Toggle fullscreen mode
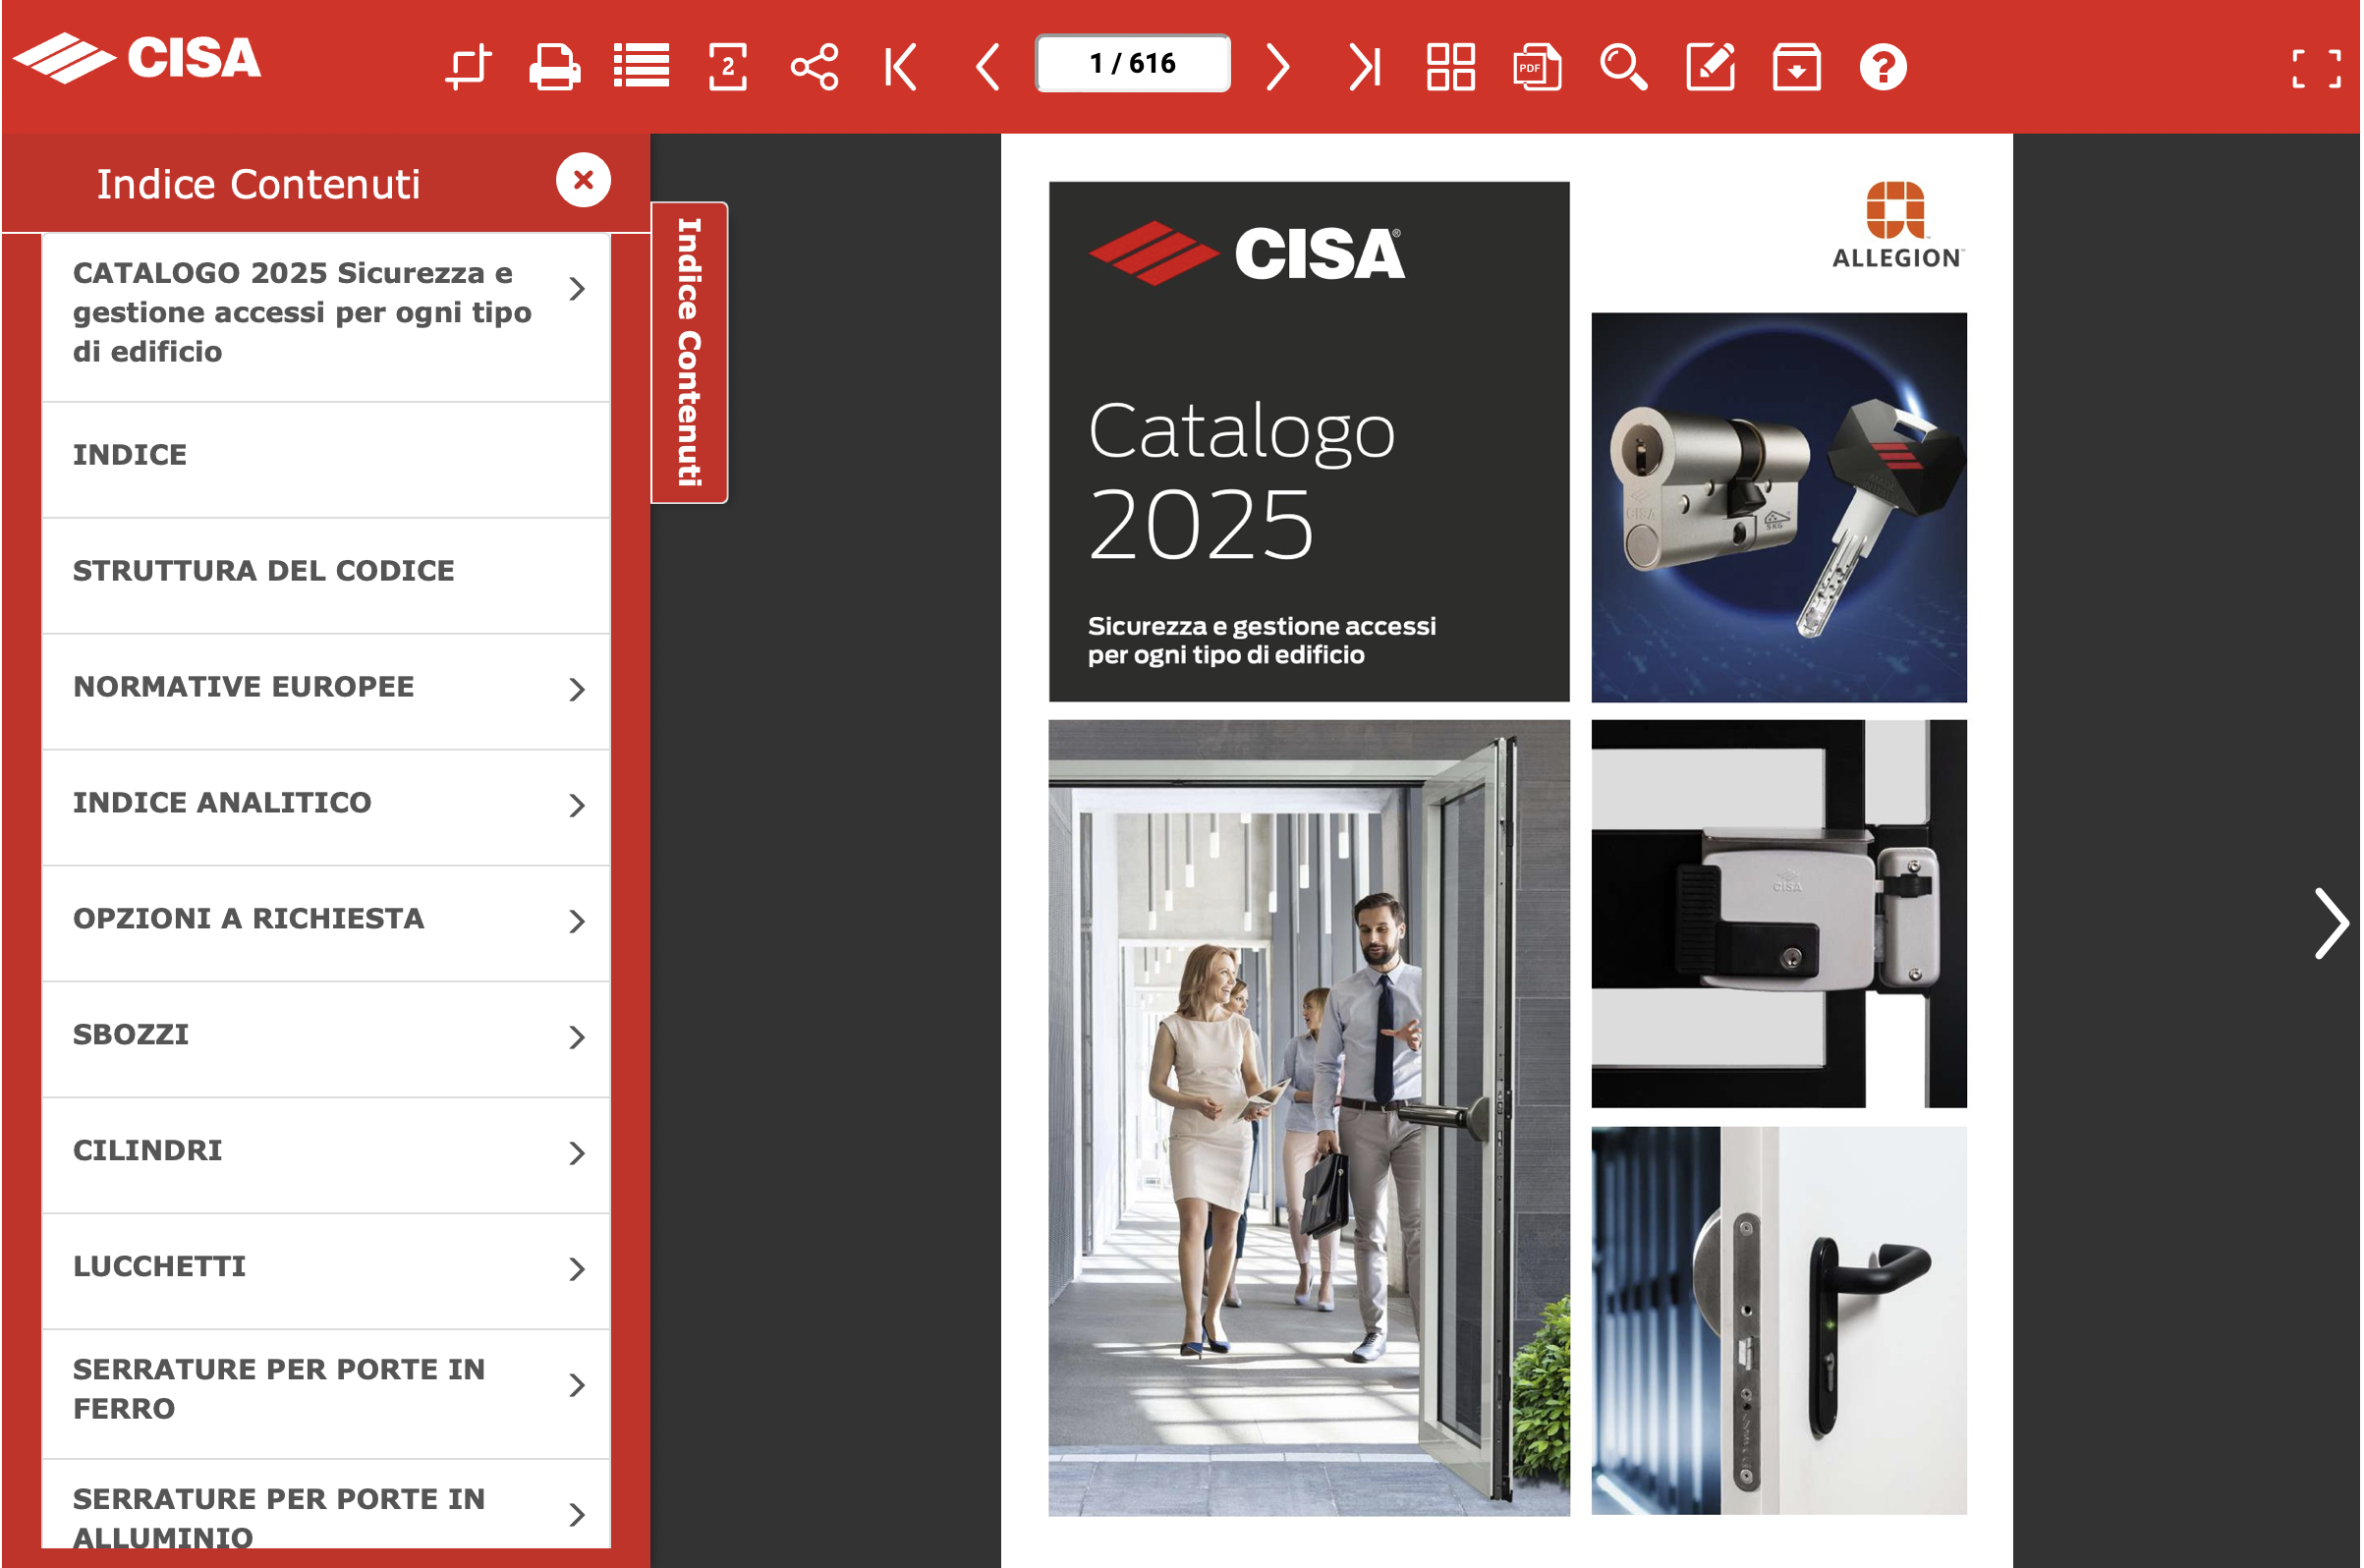This screenshot has height=1568, width=2364. [x=2316, y=69]
